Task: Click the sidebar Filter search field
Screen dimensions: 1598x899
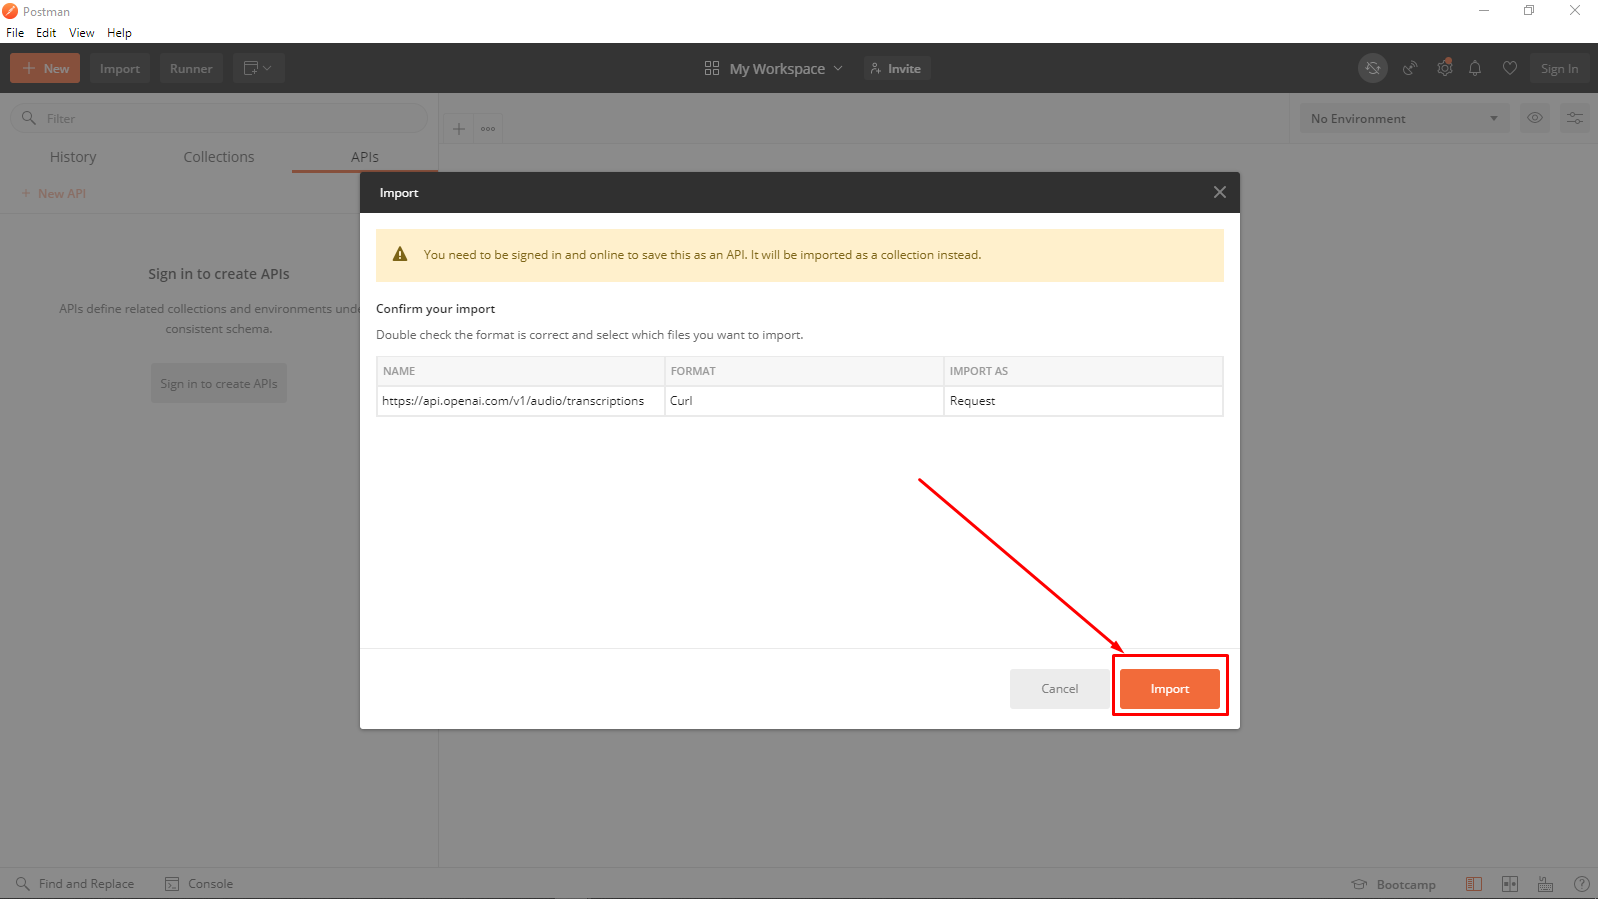Action: coord(219,118)
